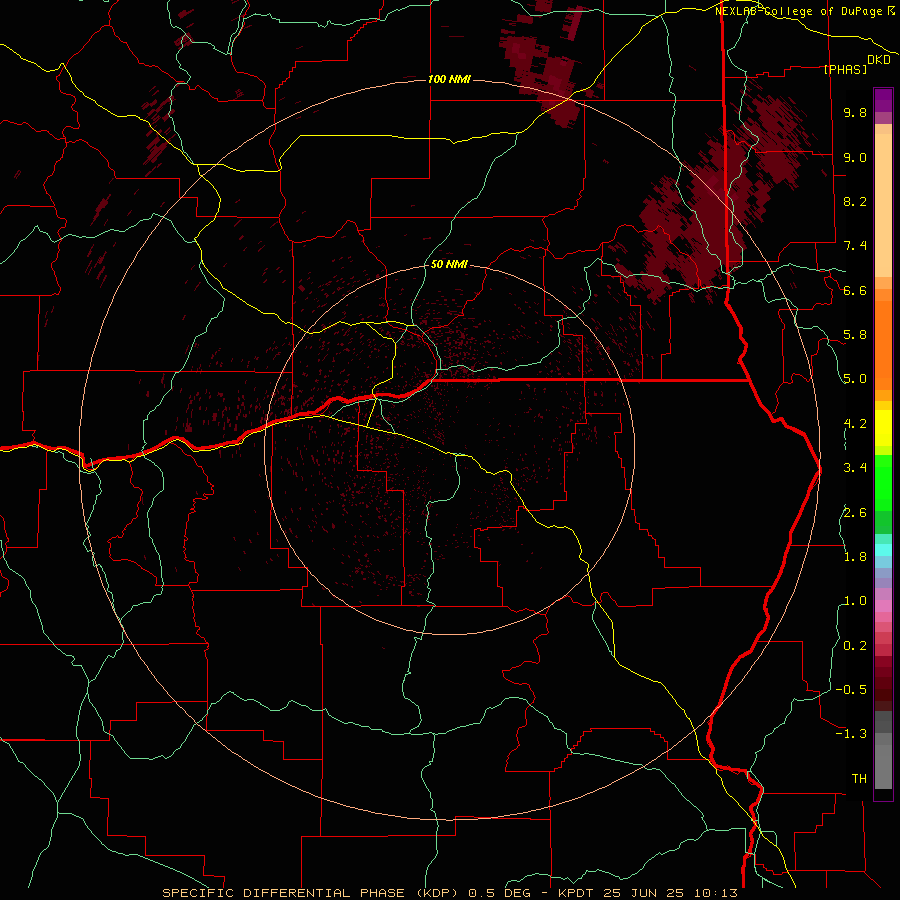Image resolution: width=900 pixels, height=900 pixels.
Task: Click the 9.0 value on the color scale
Action: click(855, 157)
